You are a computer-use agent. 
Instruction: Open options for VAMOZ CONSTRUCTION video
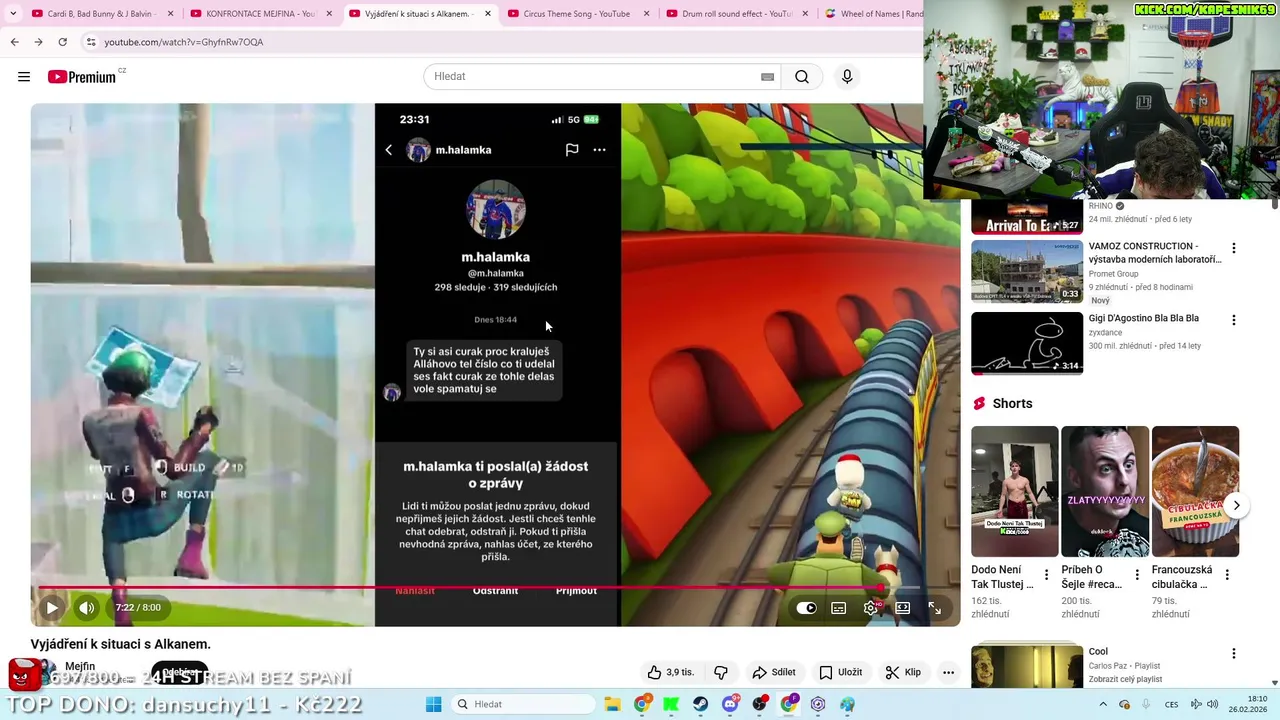(x=1233, y=248)
